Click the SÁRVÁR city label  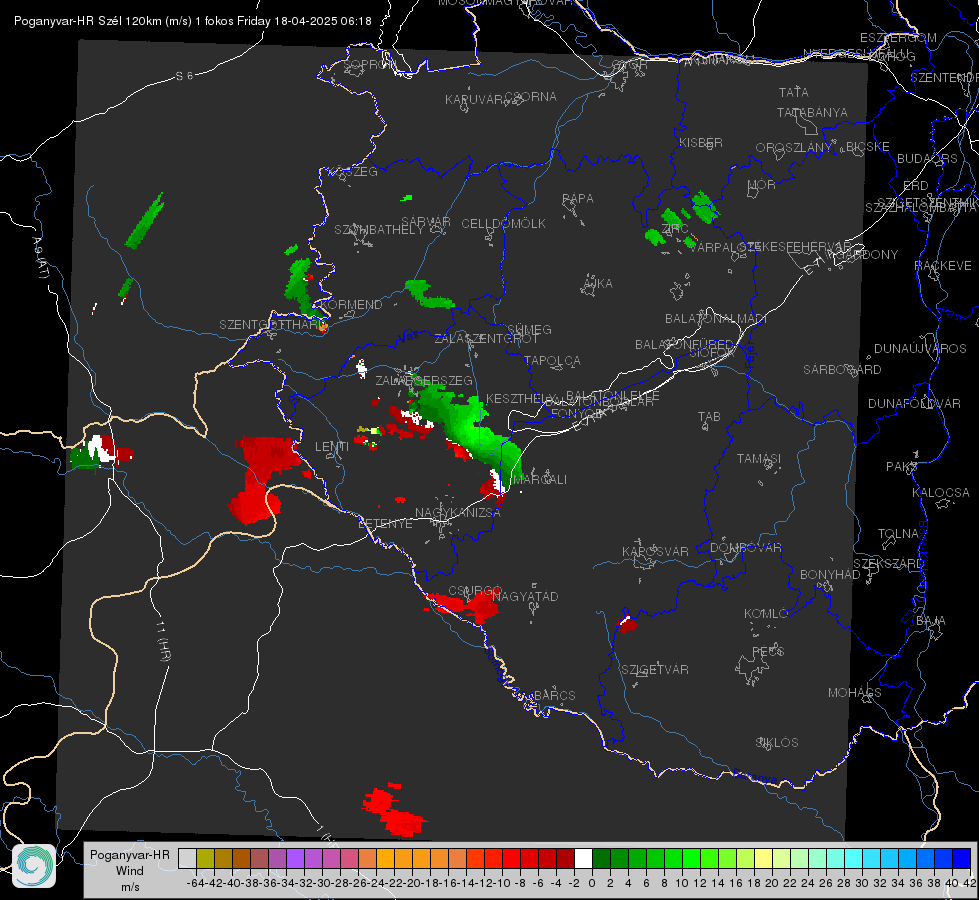coord(426,222)
